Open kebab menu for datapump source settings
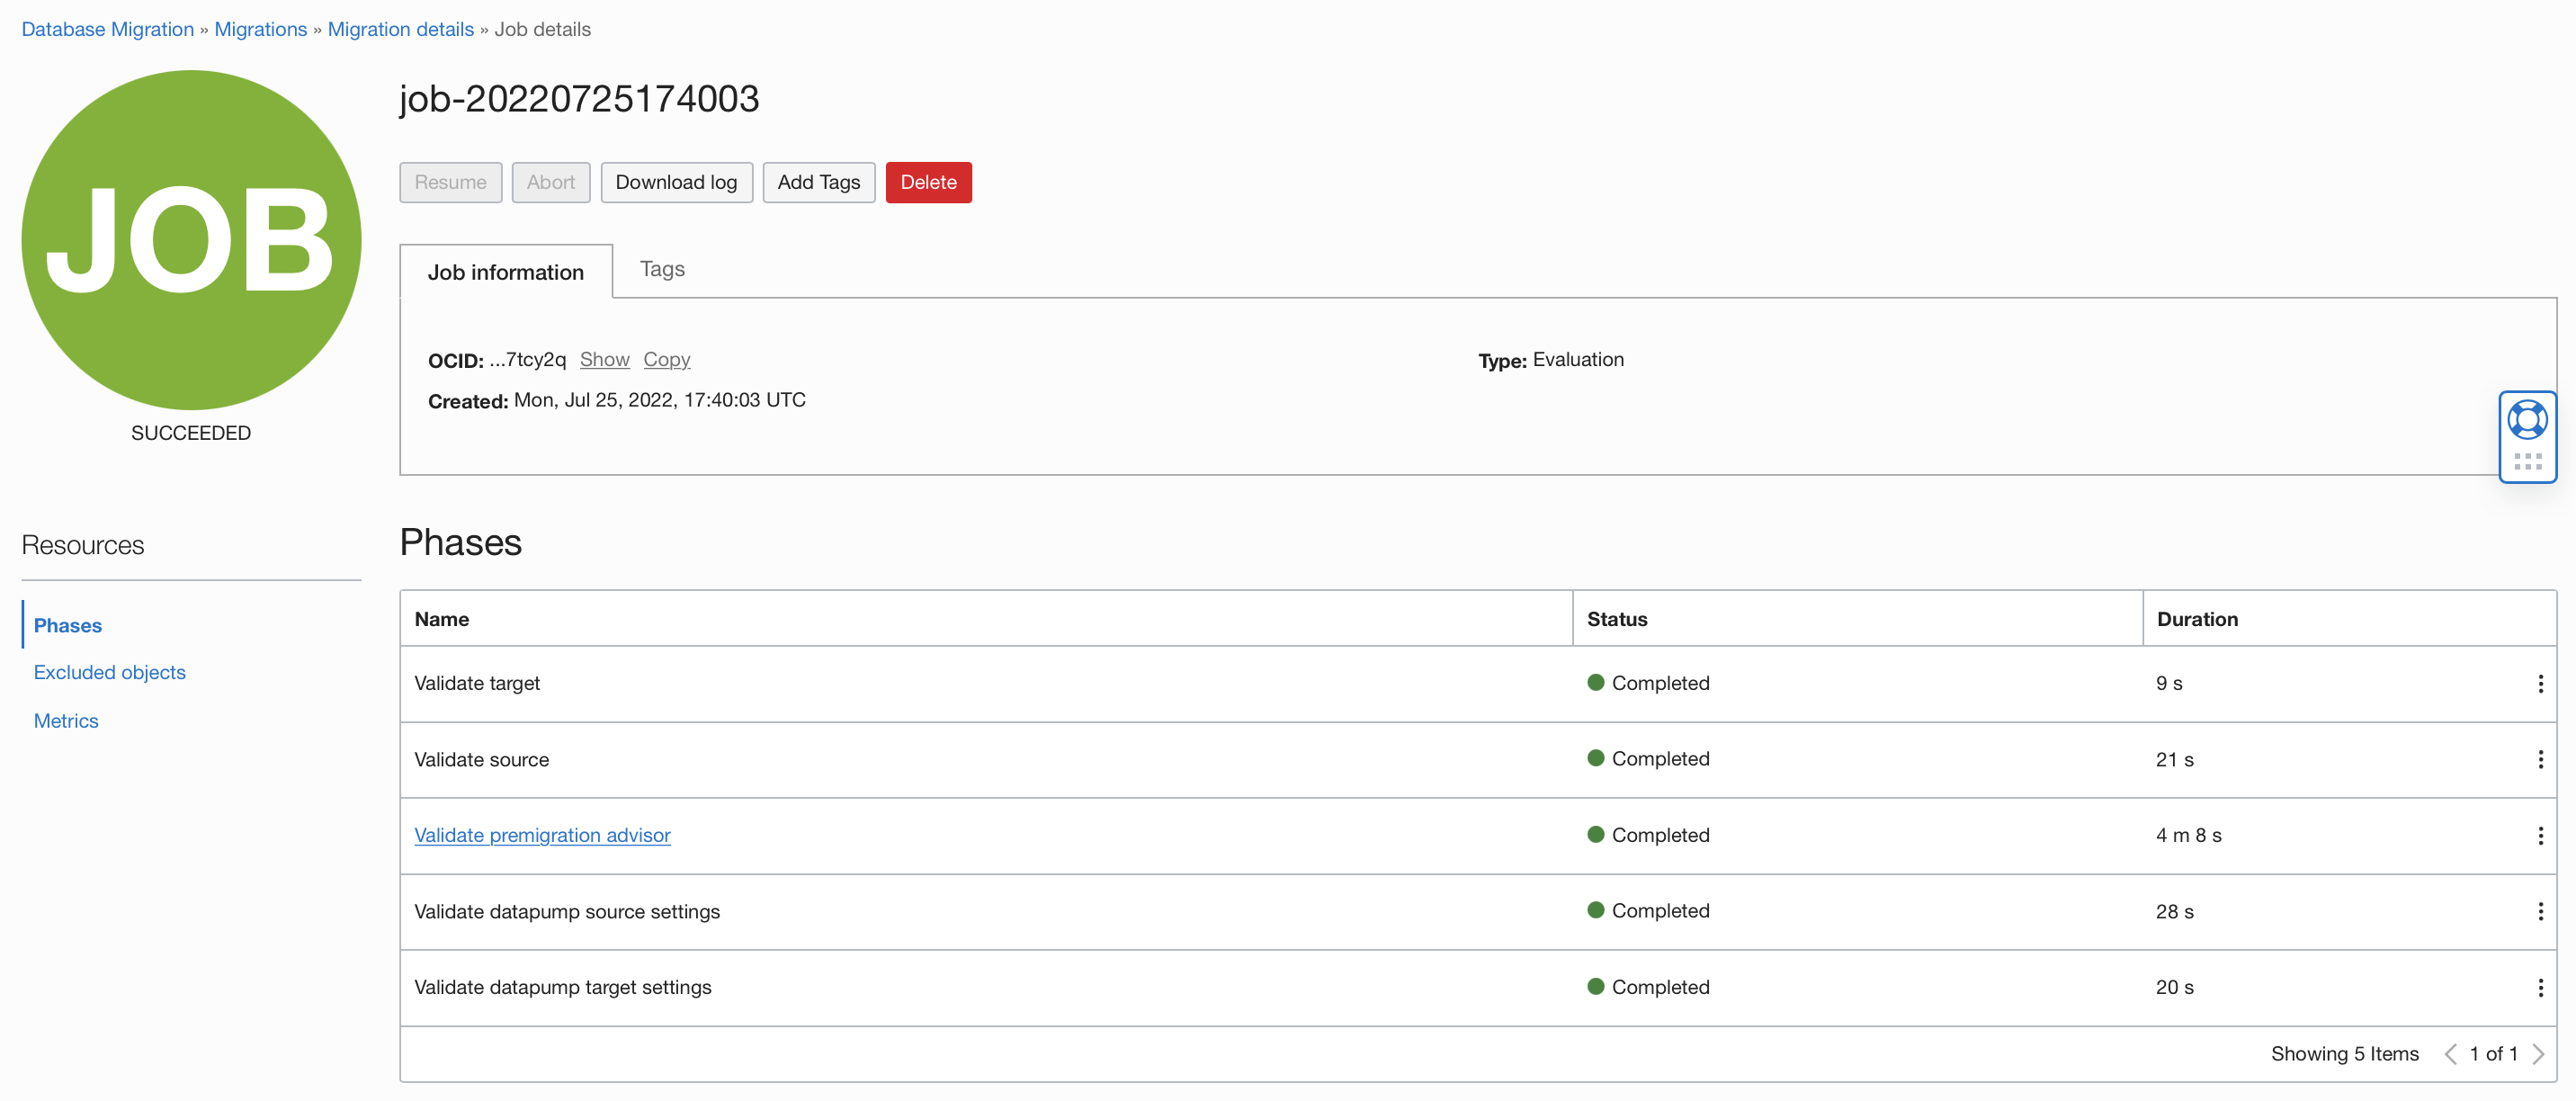2576x1101 pixels. coord(2540,911)
